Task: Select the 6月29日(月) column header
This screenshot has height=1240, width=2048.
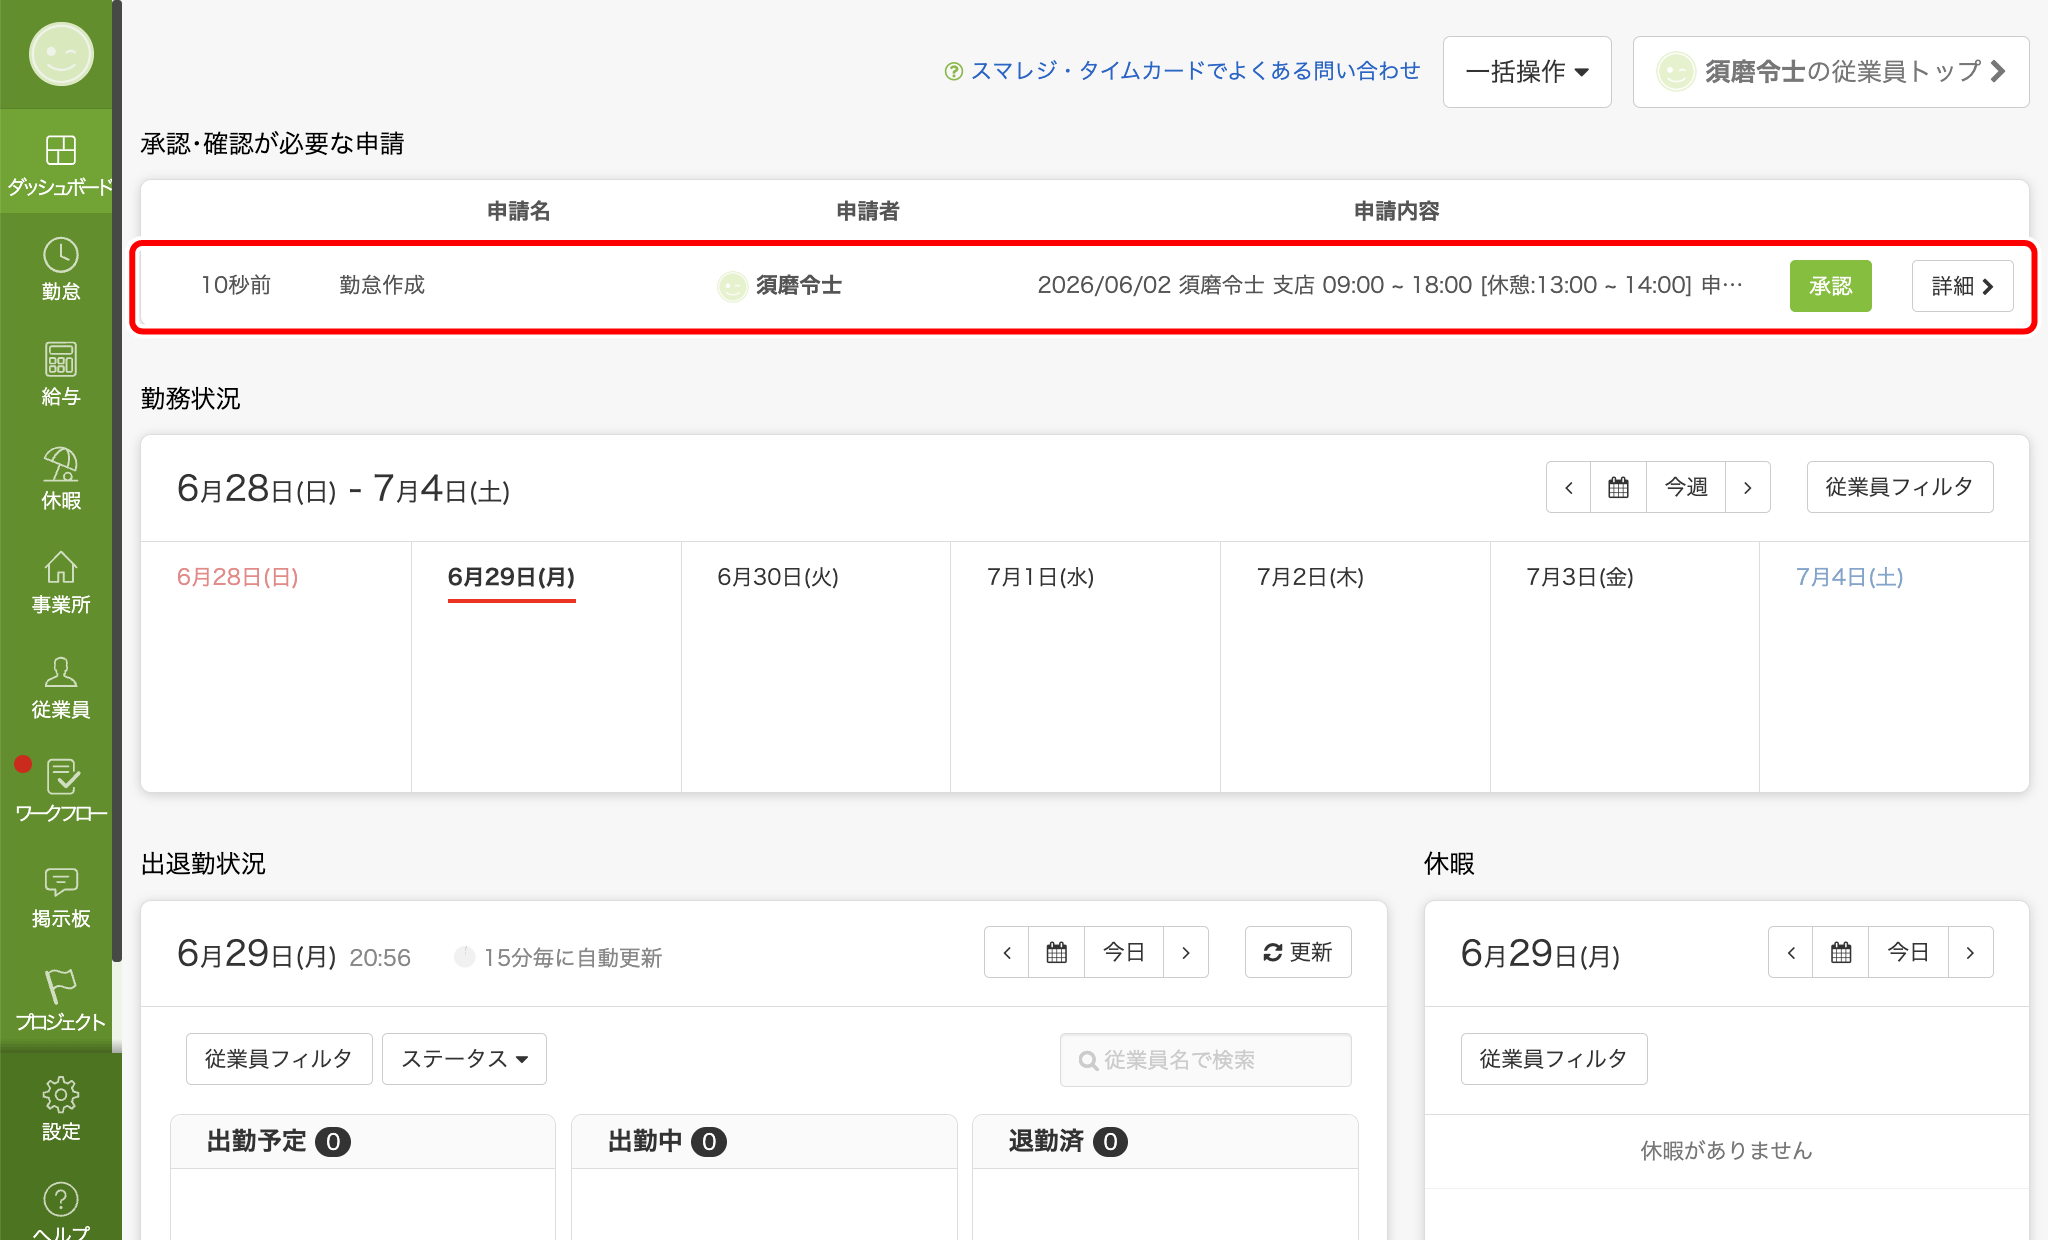Action: 511,577
